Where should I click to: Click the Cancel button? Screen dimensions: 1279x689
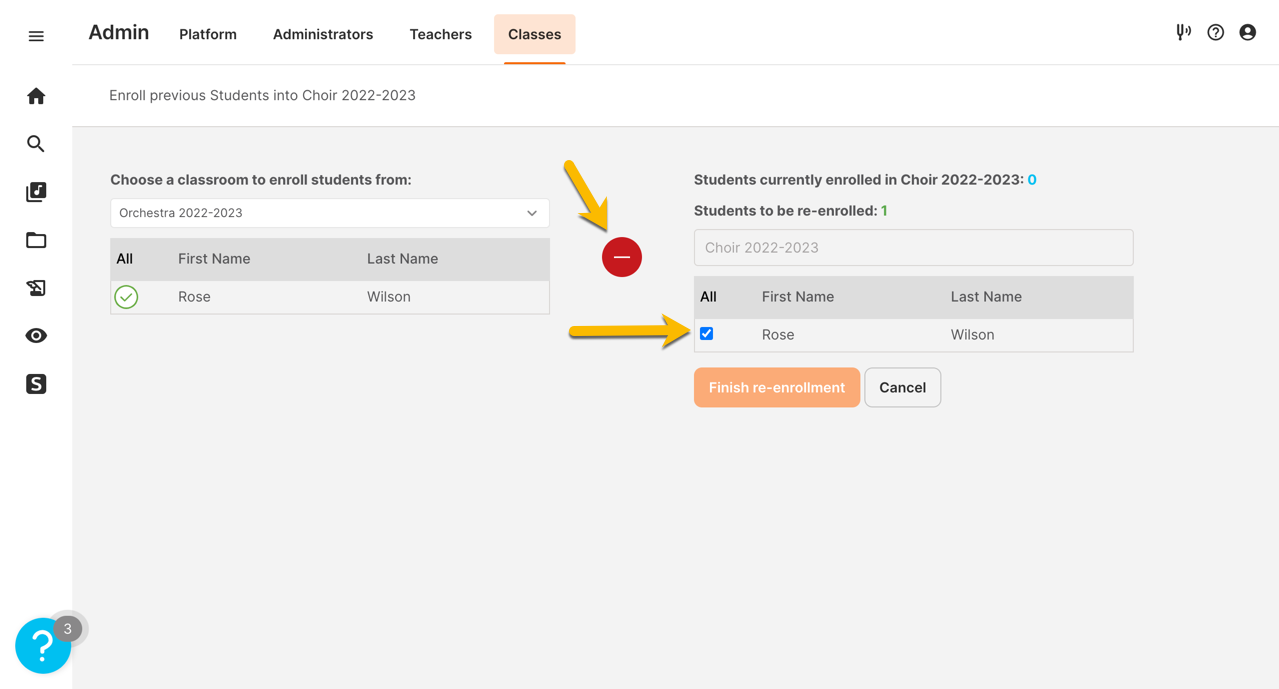pos(902,387)
